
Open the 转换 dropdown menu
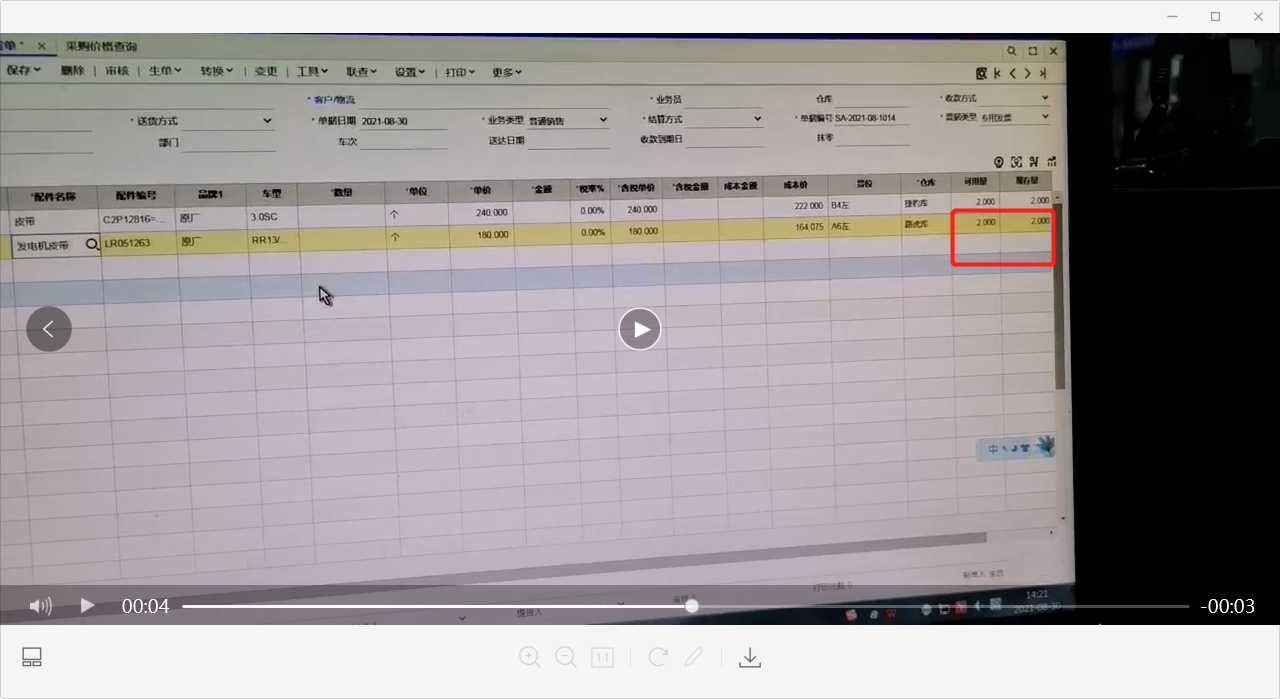tap(216, 71)
